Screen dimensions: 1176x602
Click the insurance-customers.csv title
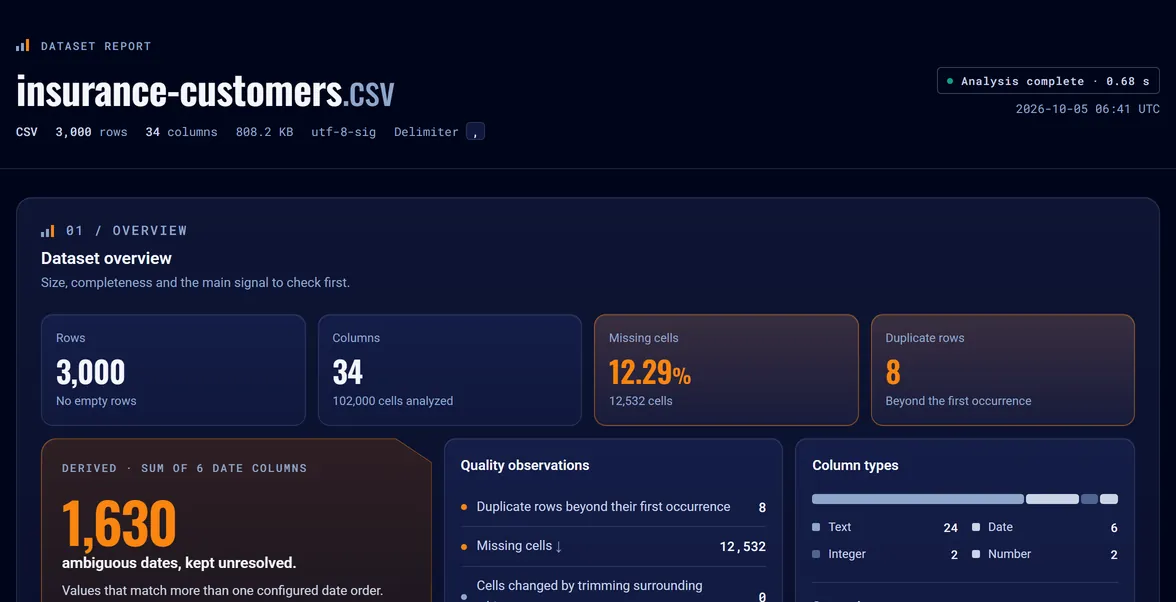(205, 92)
